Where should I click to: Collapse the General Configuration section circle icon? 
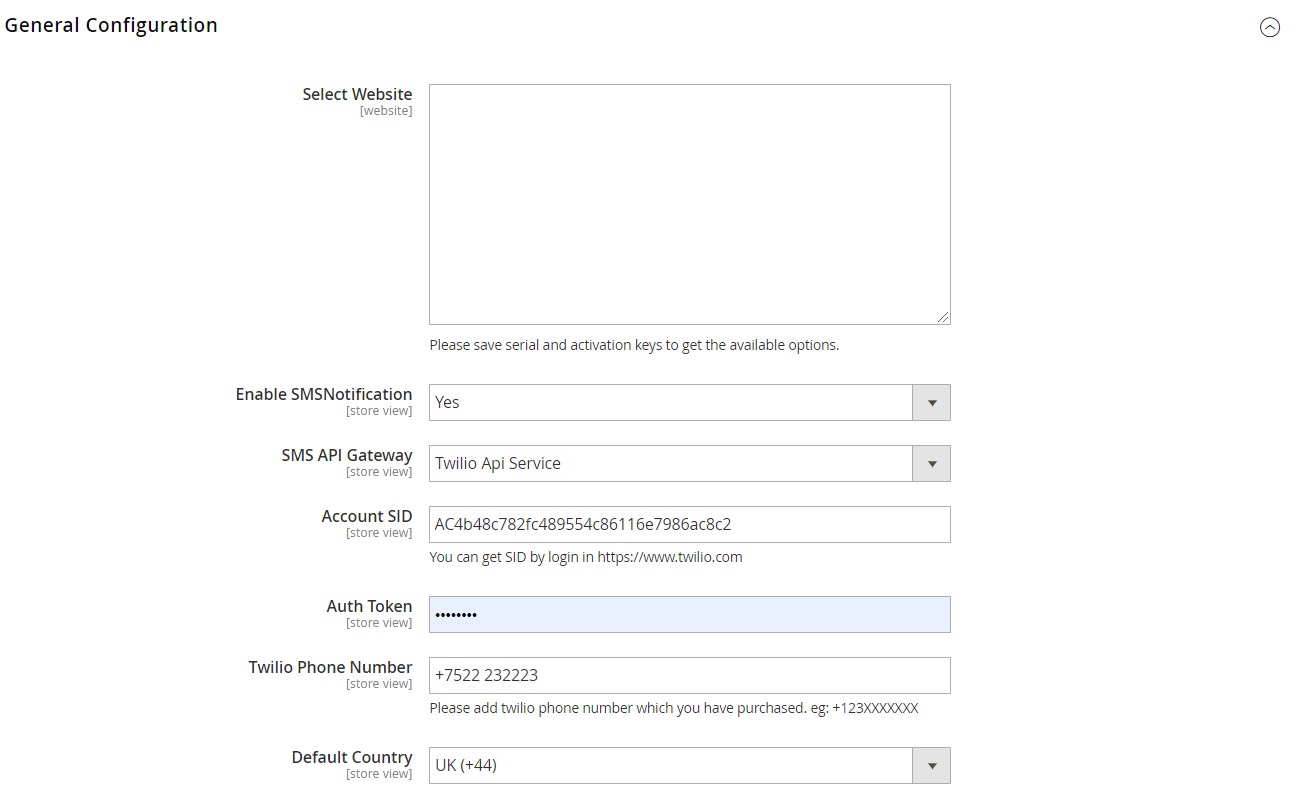tap(1269, 28)
